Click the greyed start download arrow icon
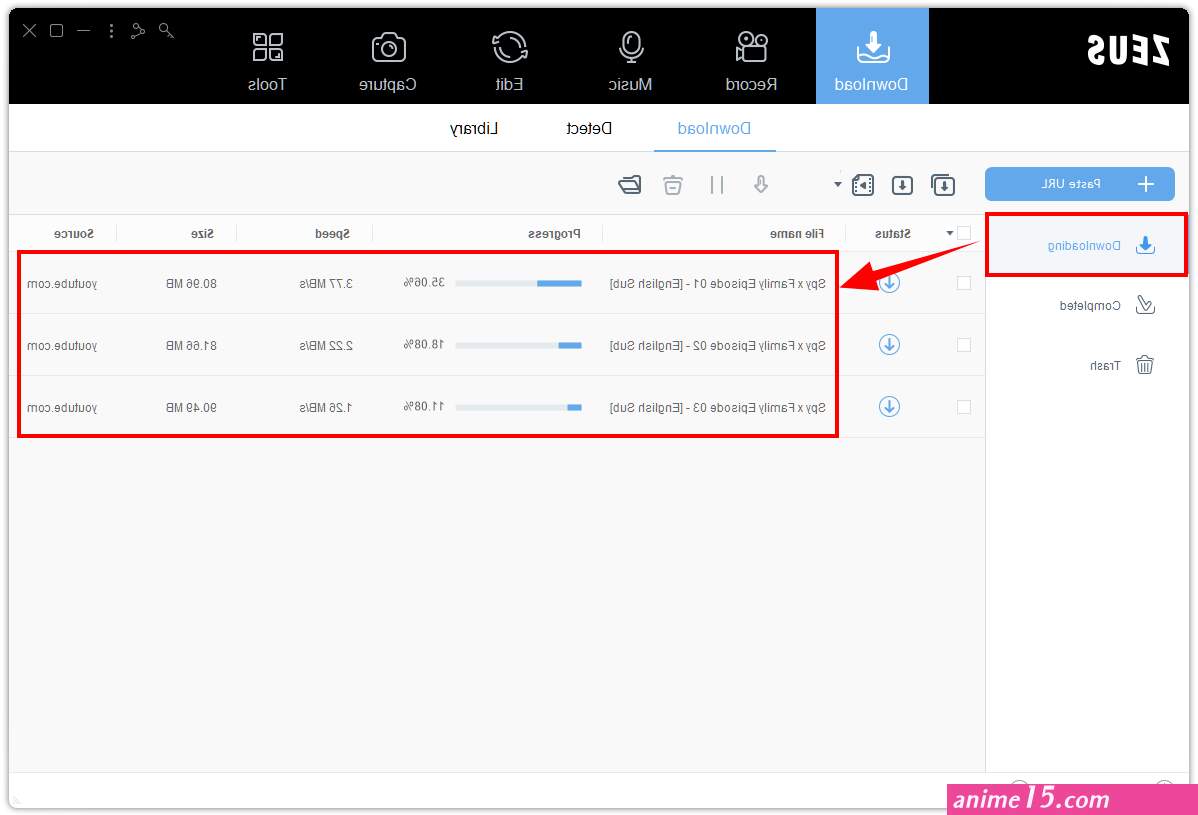 761,185
